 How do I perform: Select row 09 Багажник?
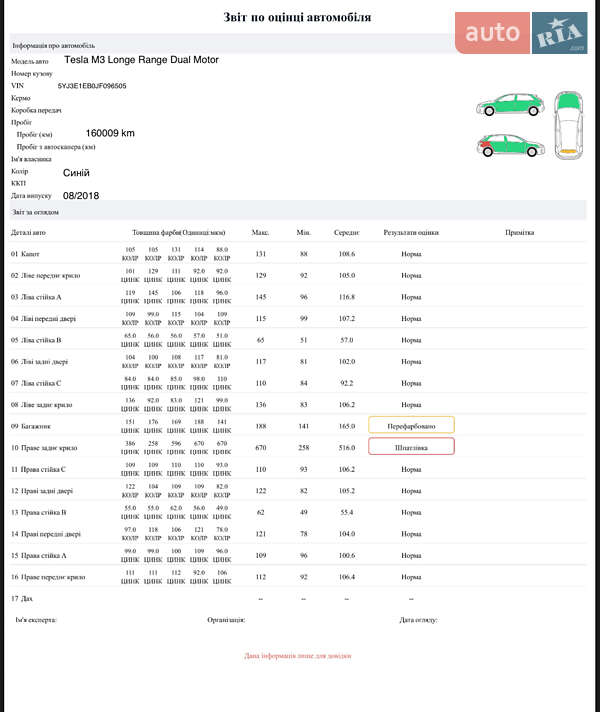coord(298,426)
